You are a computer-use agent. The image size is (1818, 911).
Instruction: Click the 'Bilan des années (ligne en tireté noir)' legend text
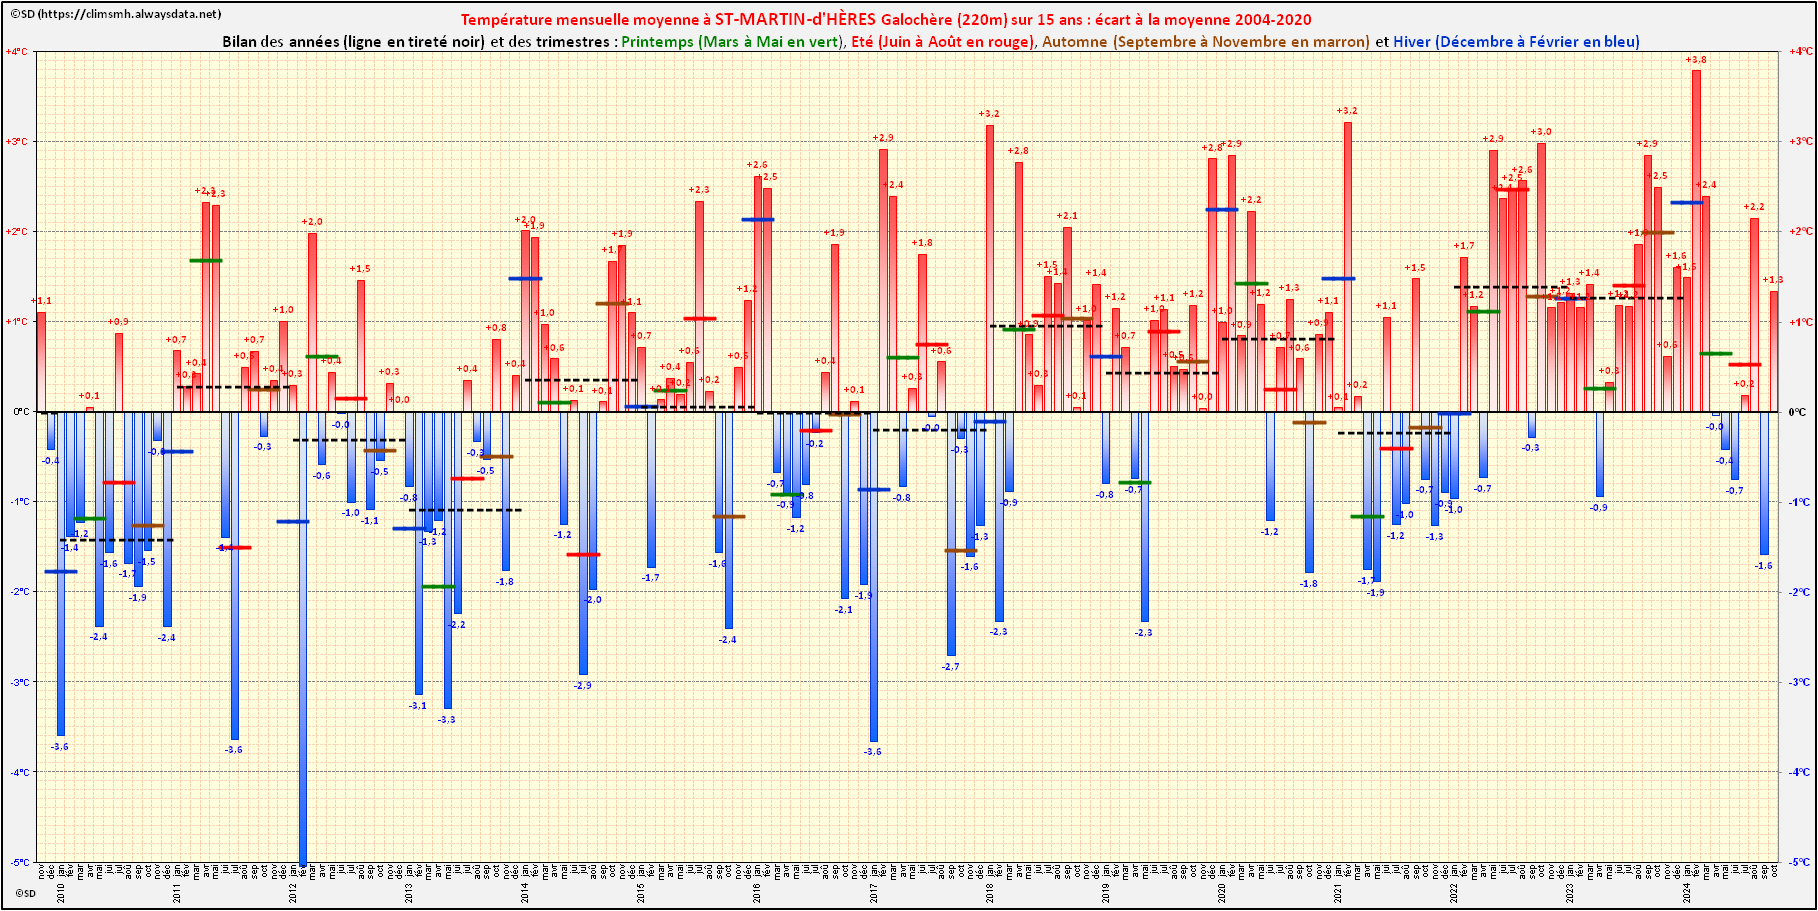tap(354, 42)
